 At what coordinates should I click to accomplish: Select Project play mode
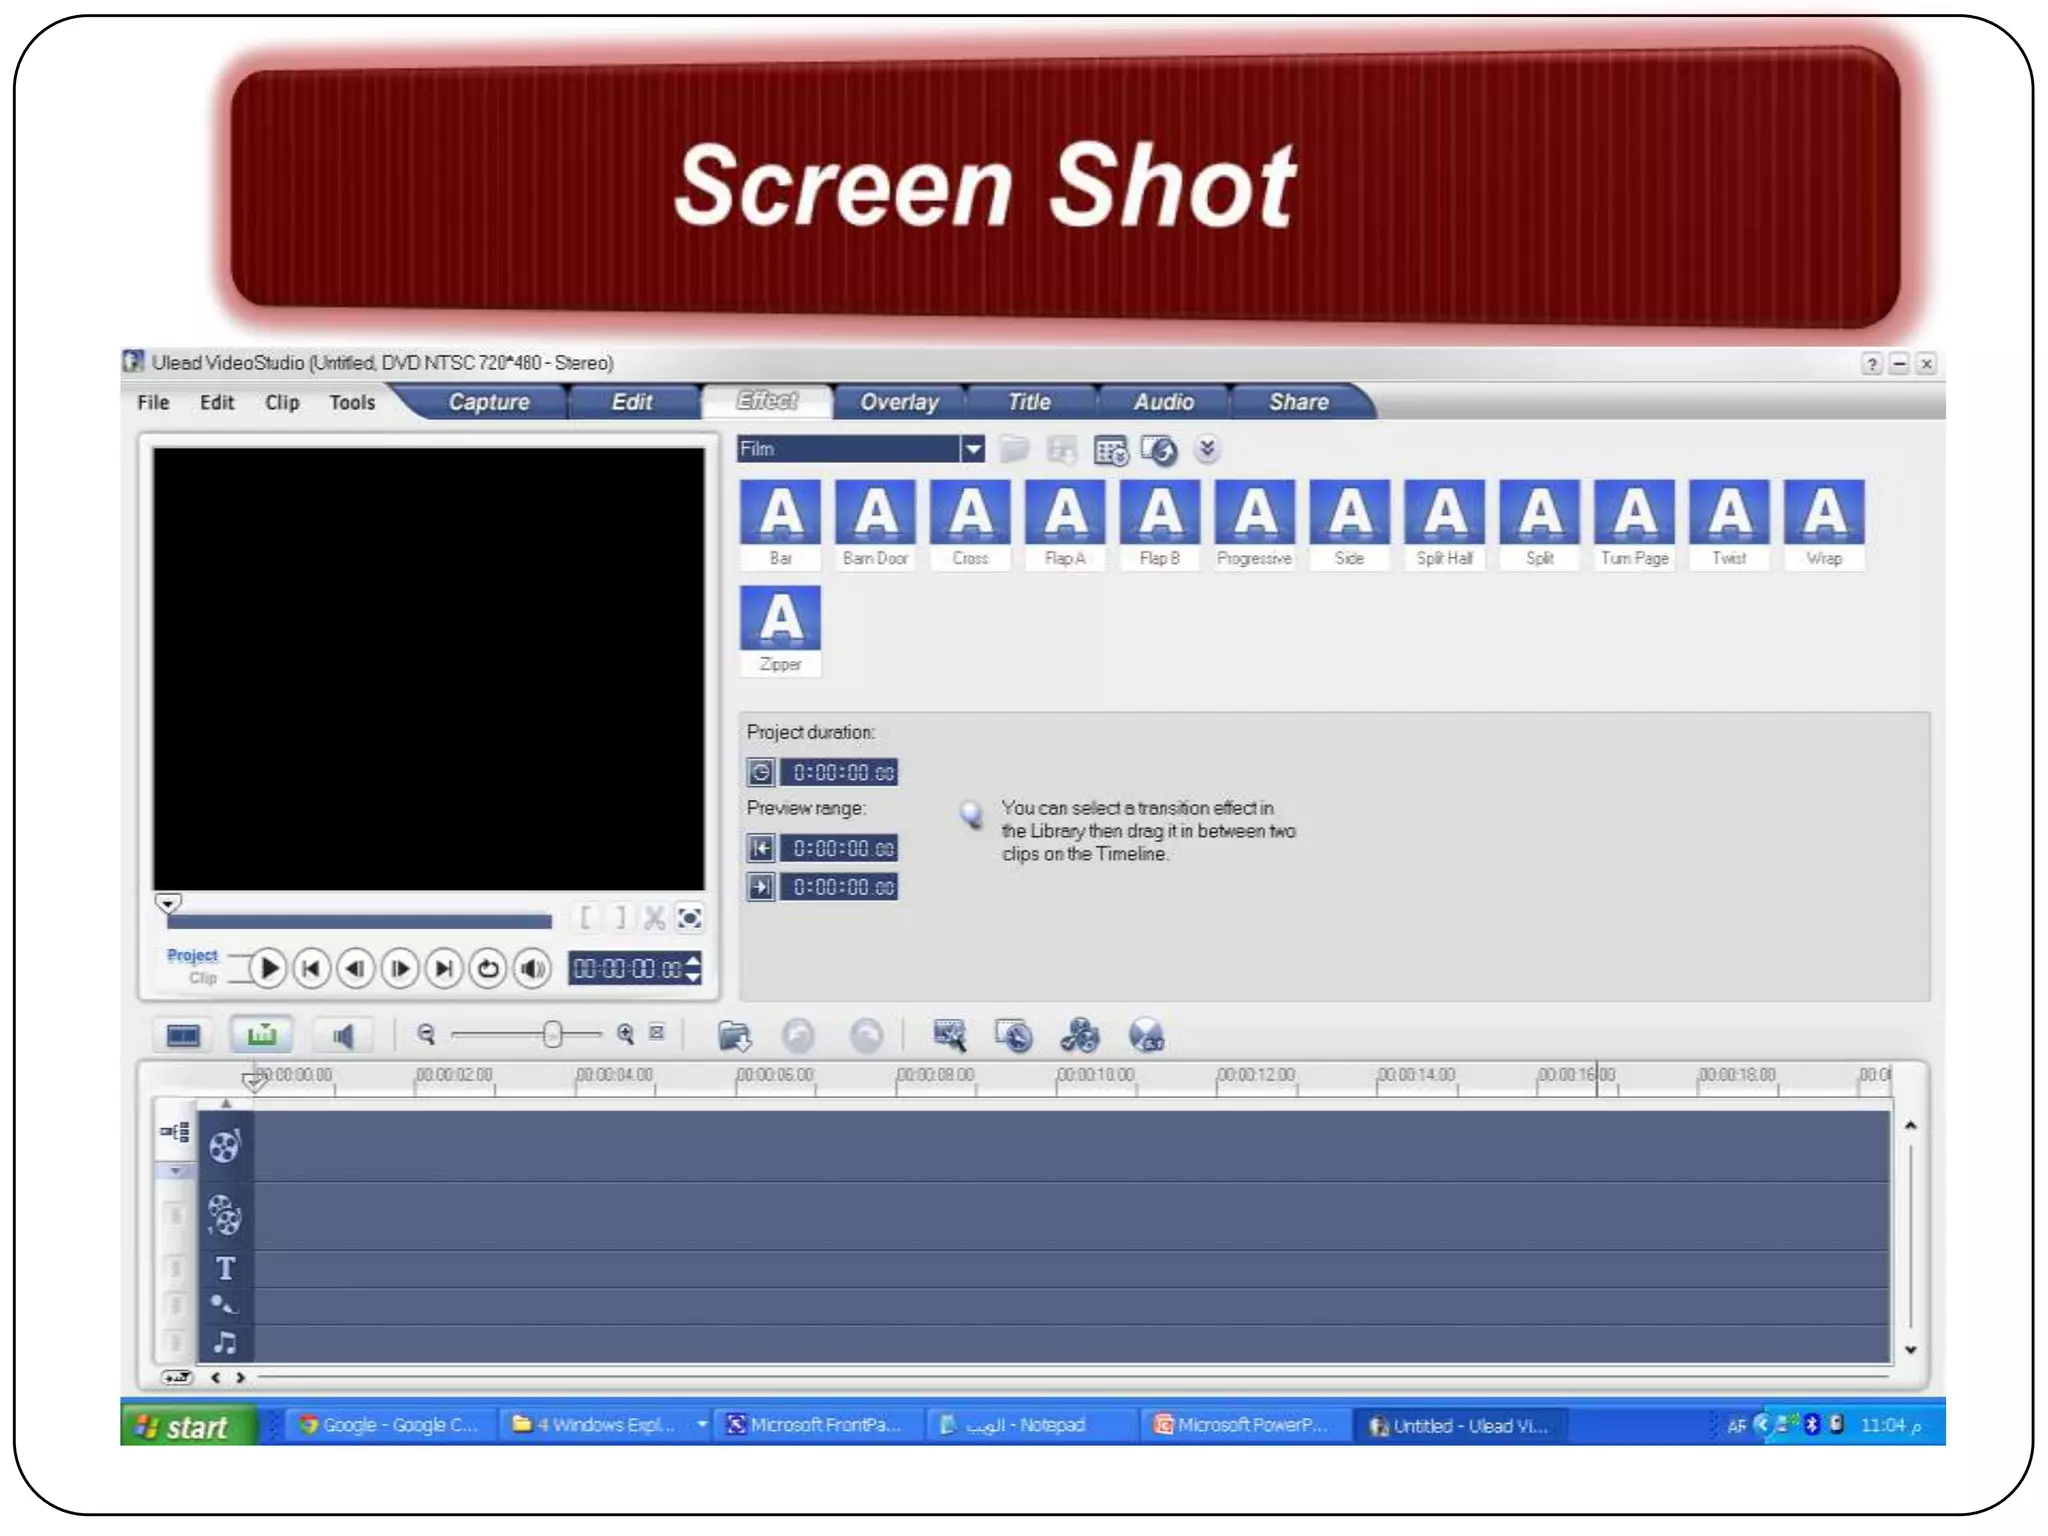coord(192,955)
